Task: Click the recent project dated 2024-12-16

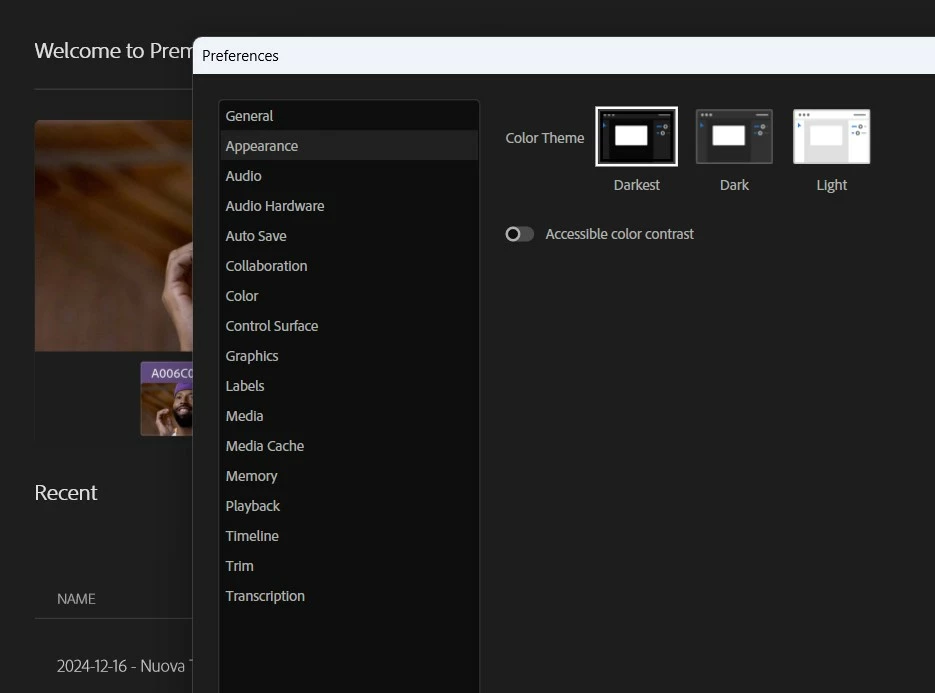Action: (124, 666)
